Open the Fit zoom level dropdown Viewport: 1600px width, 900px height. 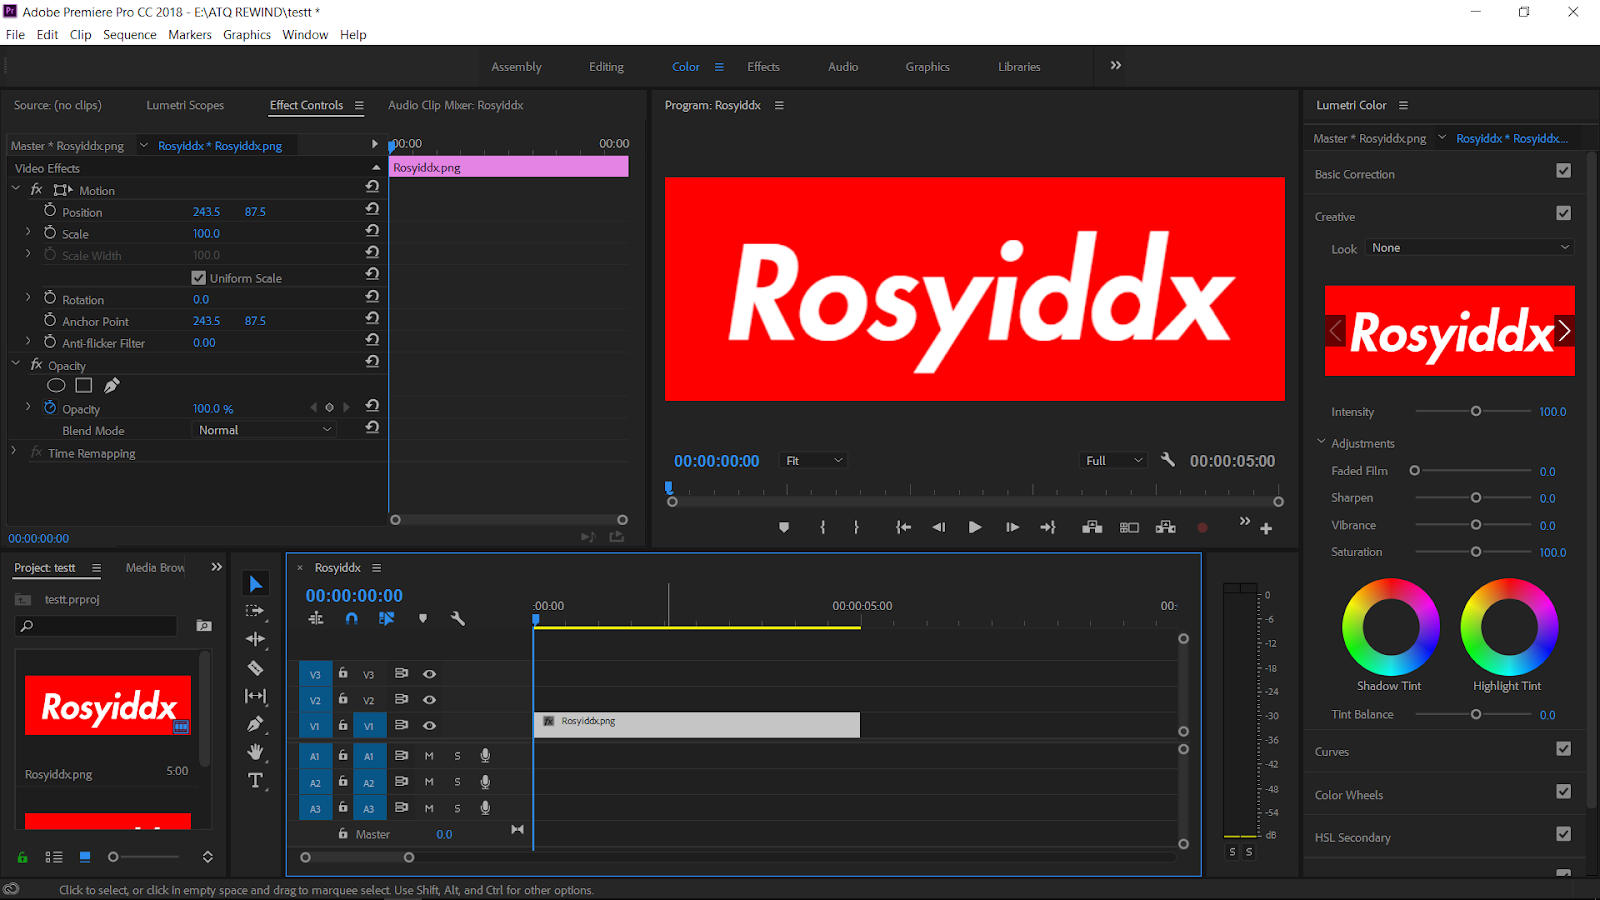point(814,461)
